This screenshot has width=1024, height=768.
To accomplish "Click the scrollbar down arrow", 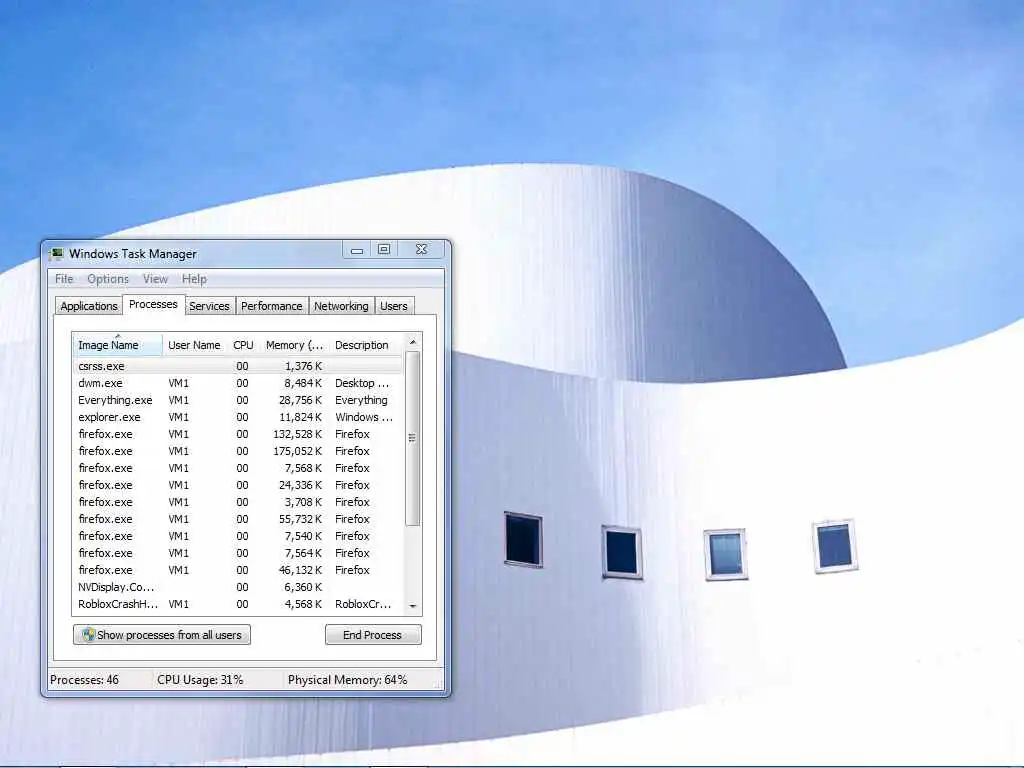I will [413, 606].
